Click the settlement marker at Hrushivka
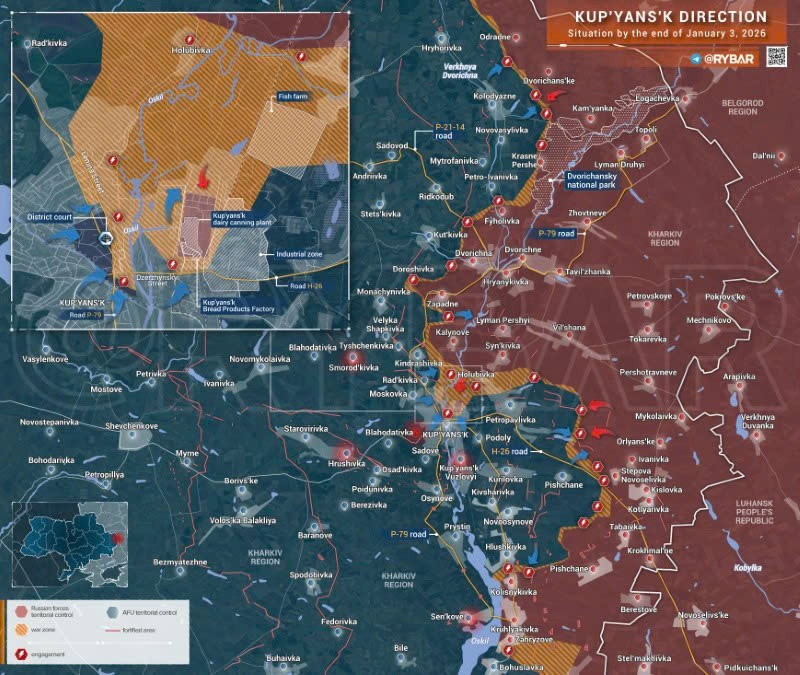The image size is (800, 675). click(x=346, y=451)
